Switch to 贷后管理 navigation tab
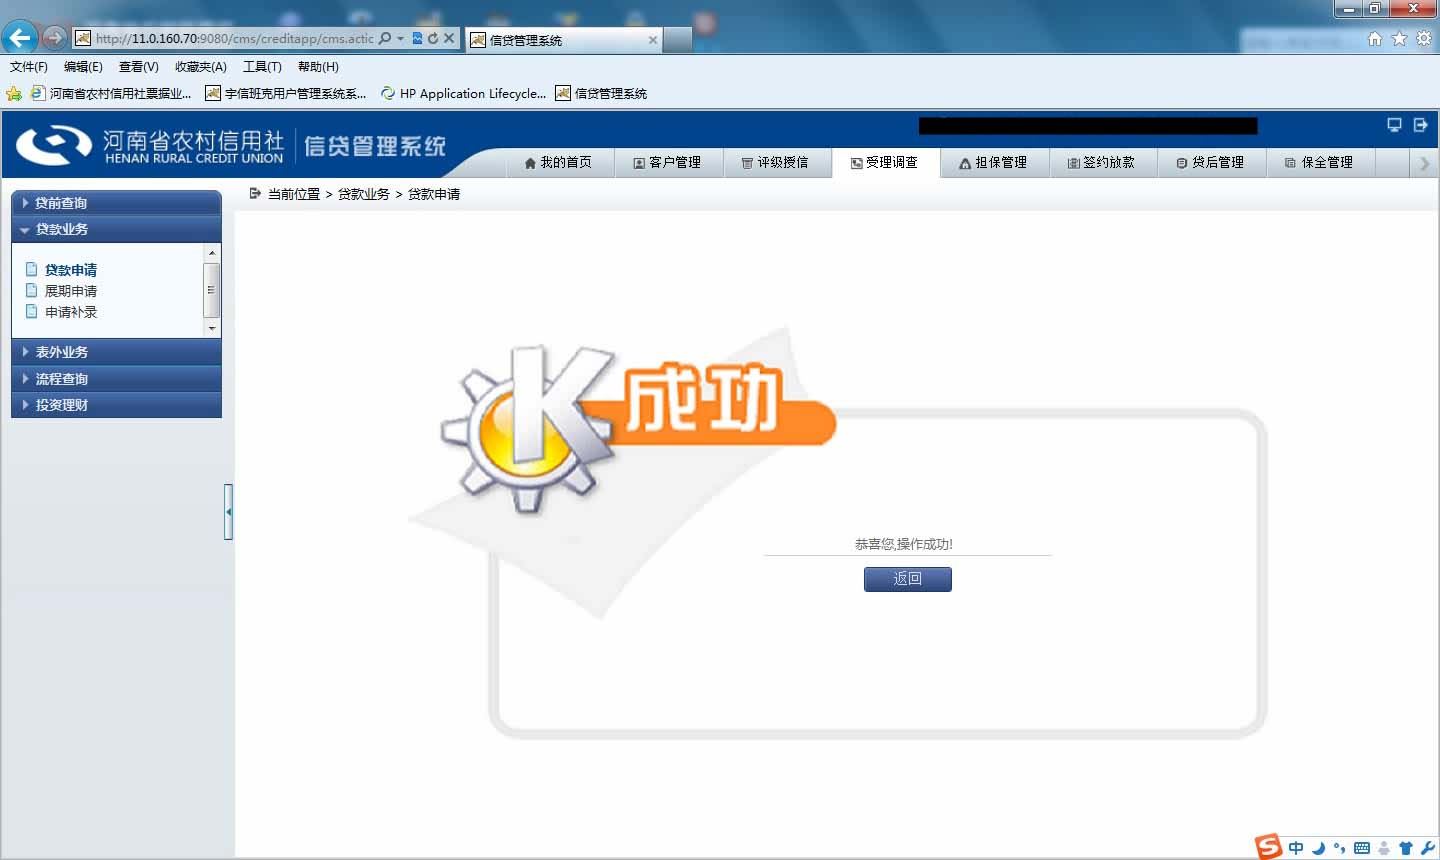 click(x=1211, y=162)
